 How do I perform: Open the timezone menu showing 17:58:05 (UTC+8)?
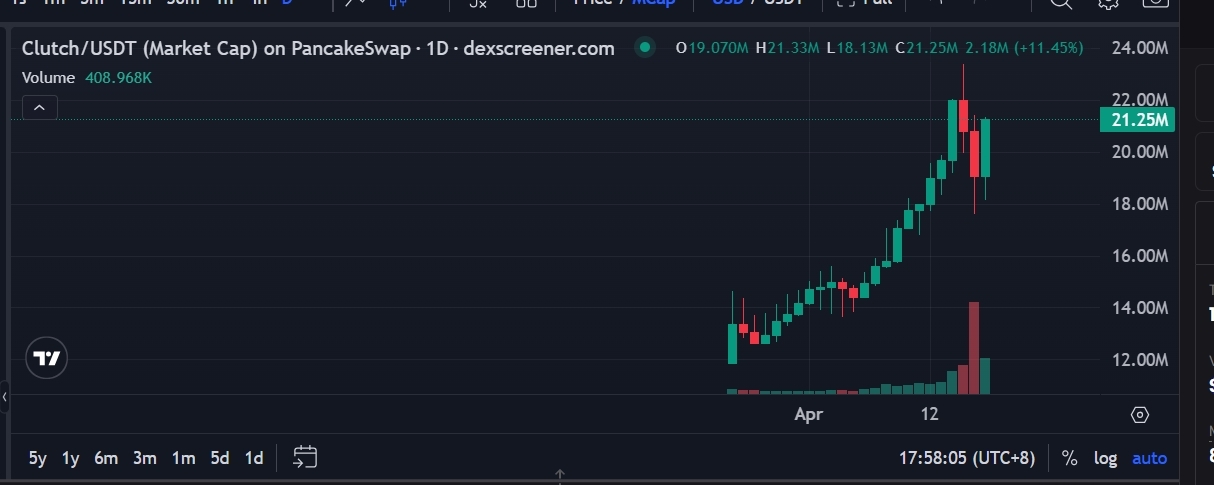[968, 458]
